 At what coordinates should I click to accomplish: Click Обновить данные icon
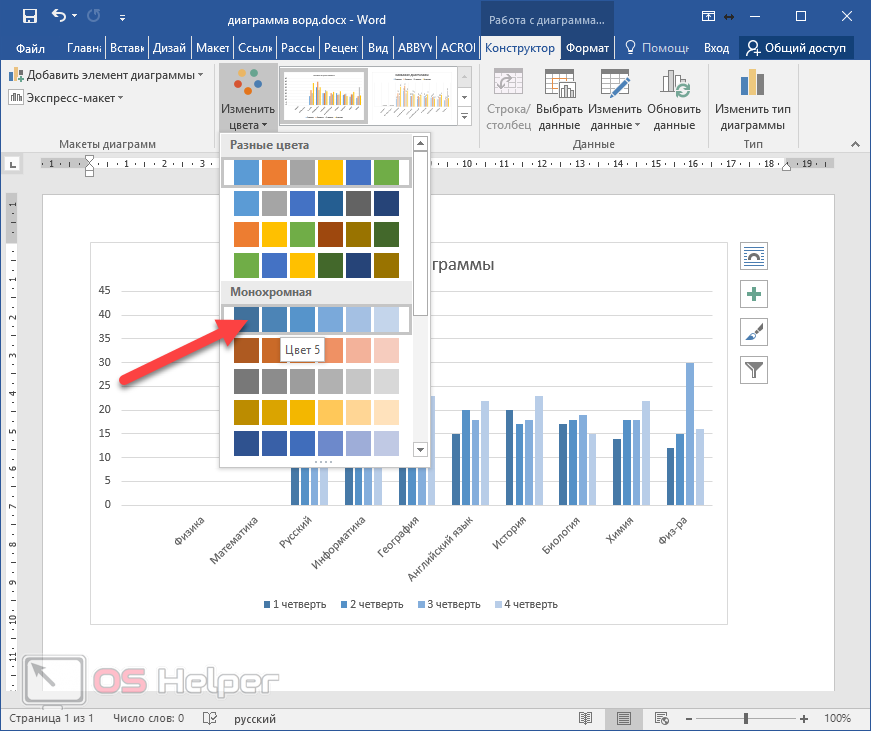pos(674,100)
